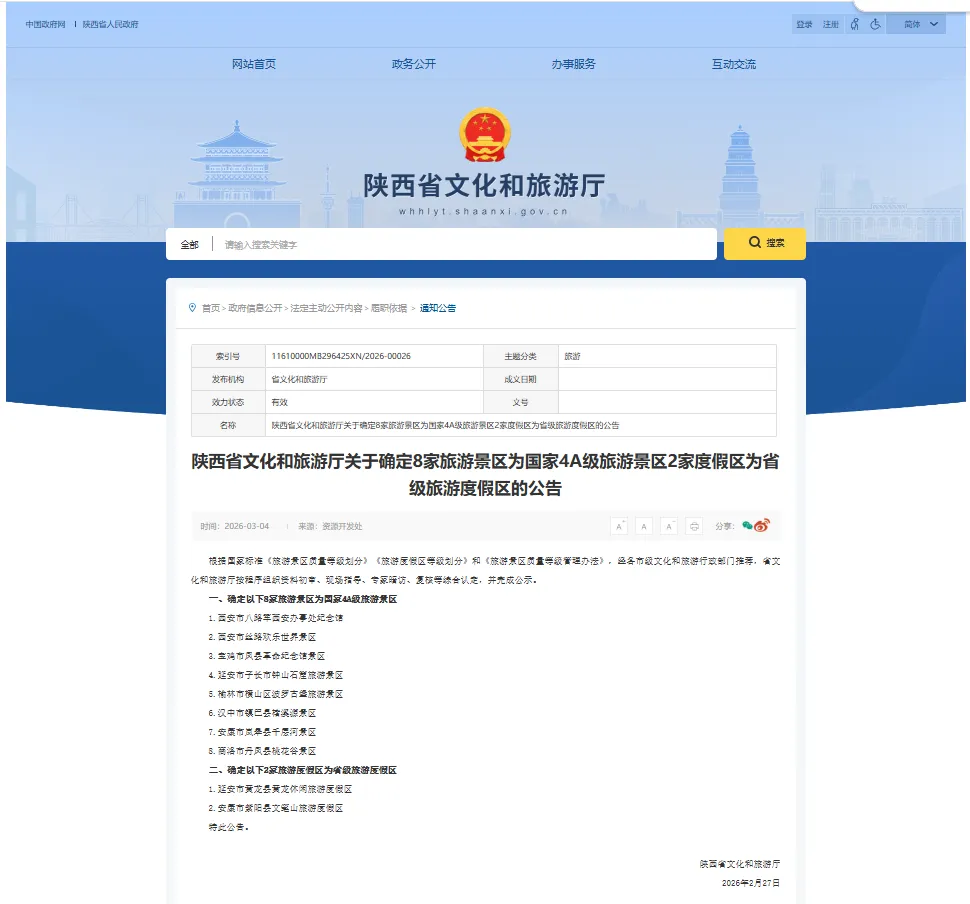Click list item 榆林市横山区波罗古堡旅游景区
The height and width of the screenshot is (904, 970).
pos(276,694)
